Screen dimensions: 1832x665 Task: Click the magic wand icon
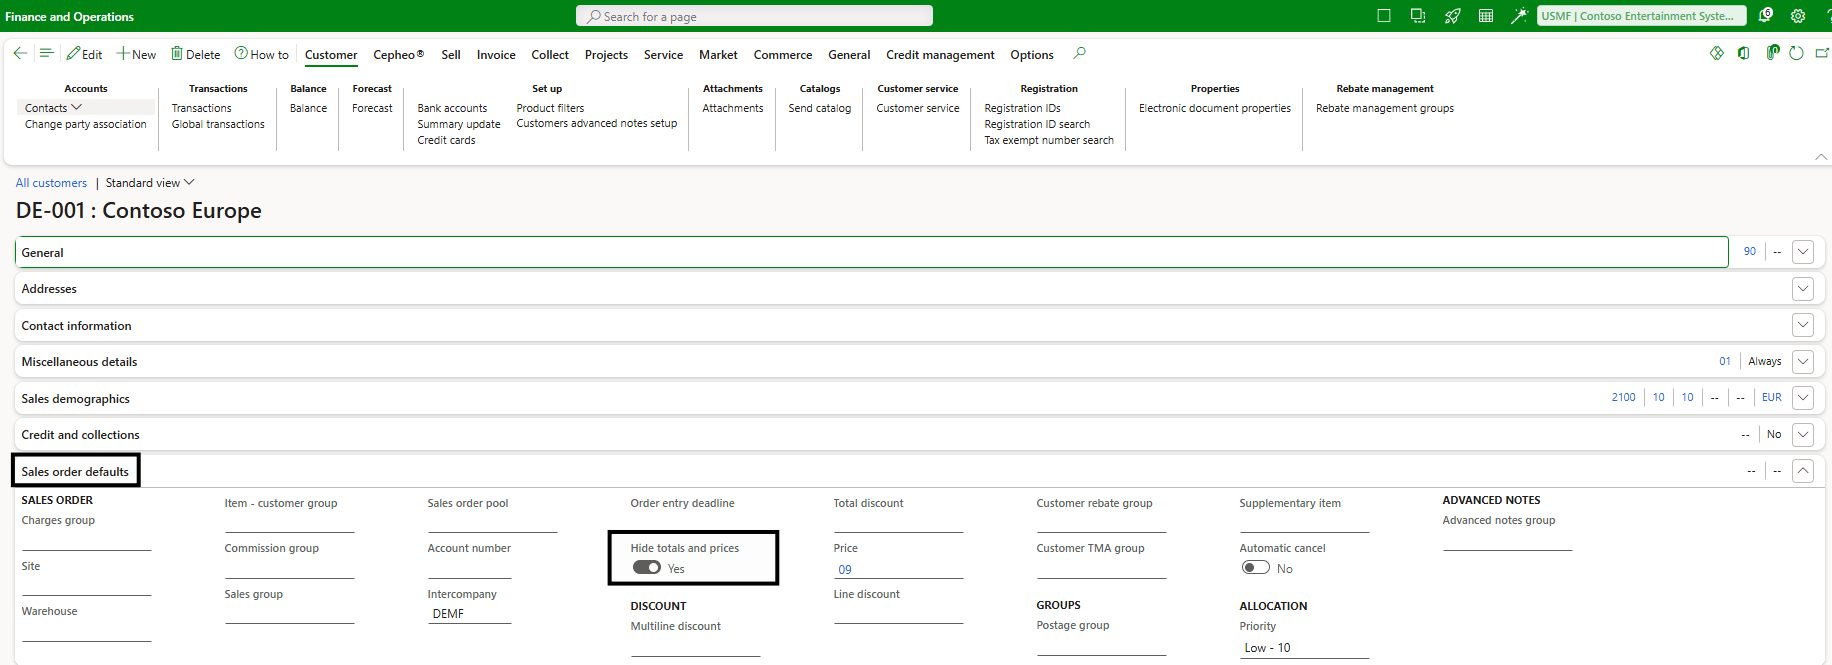1518,16
